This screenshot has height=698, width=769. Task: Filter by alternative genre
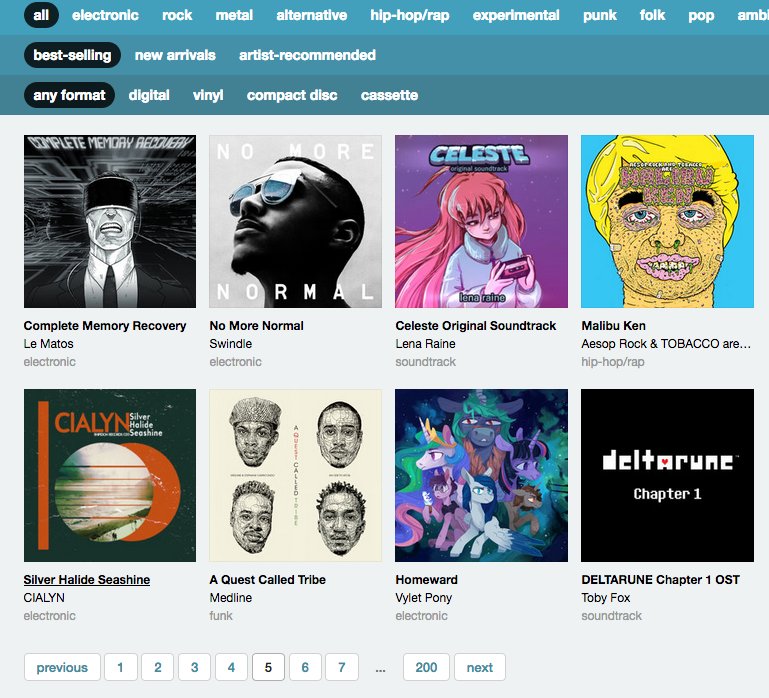click(312, 15)
